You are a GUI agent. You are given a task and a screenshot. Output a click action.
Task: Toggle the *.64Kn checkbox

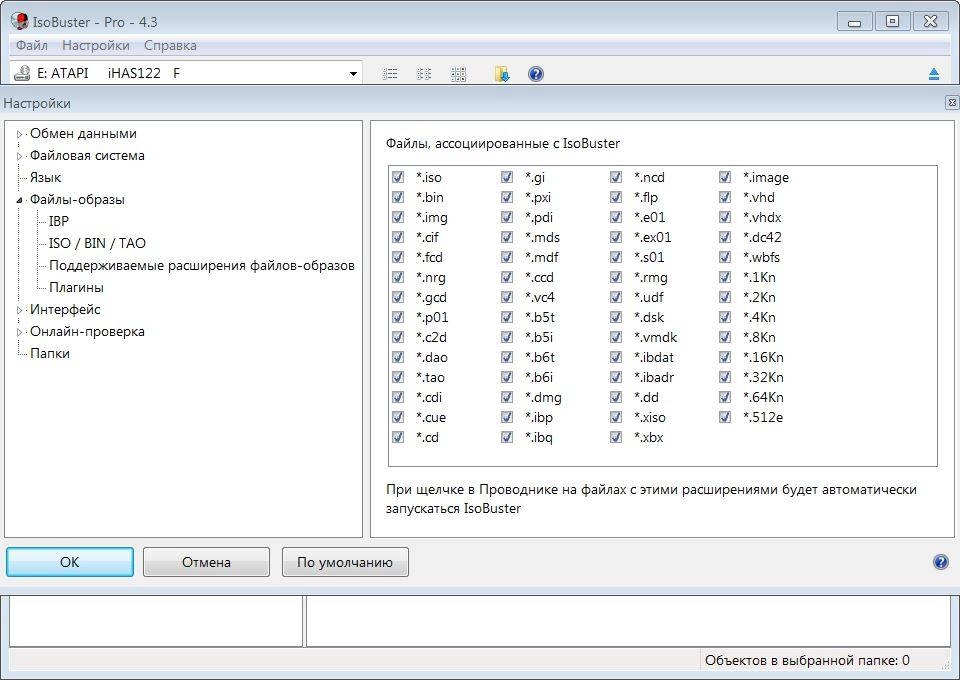tap(725, 397)
